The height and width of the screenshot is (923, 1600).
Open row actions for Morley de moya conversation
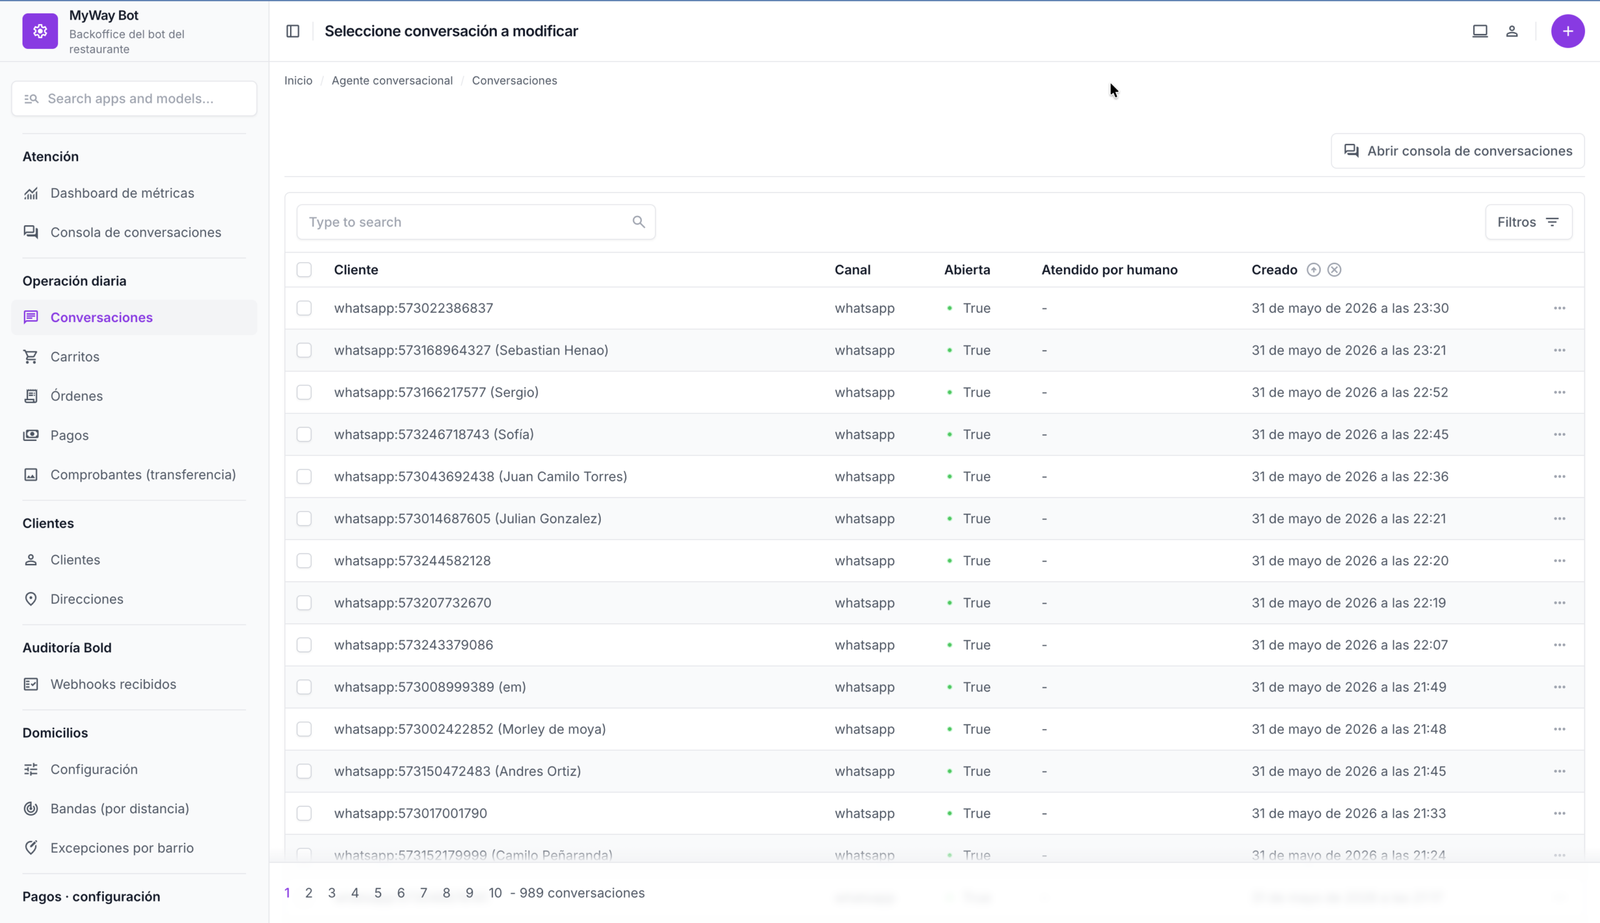click(1559, 729)
